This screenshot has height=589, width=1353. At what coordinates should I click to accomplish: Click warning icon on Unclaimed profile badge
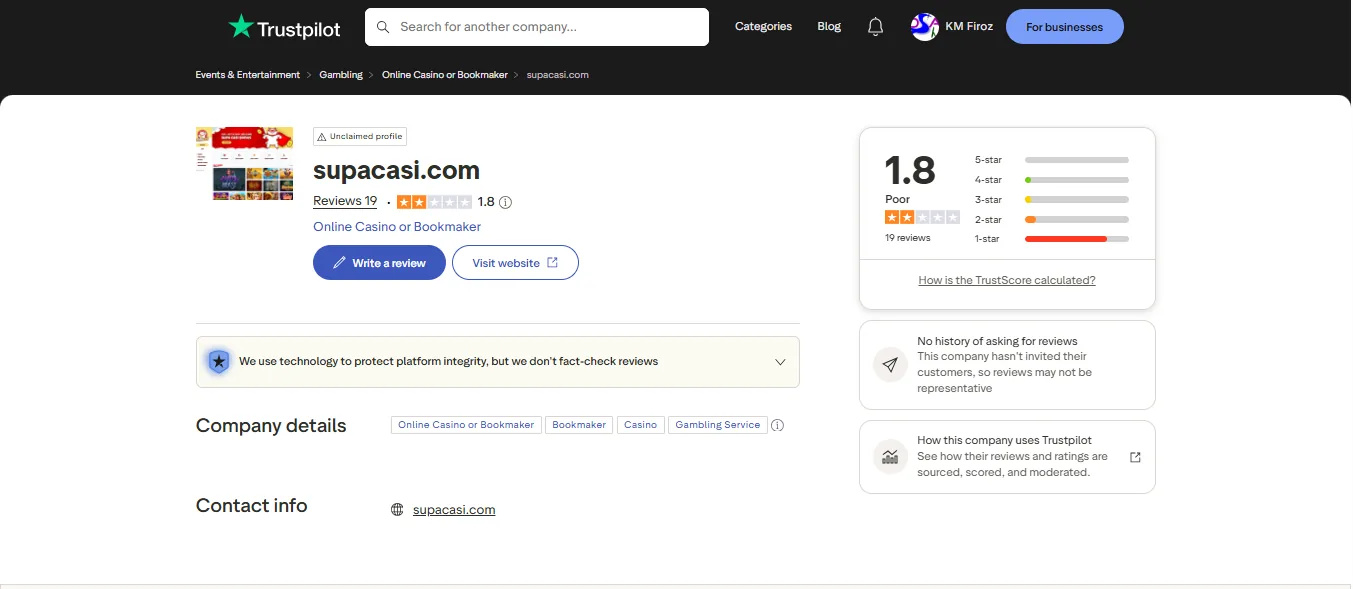322,136
